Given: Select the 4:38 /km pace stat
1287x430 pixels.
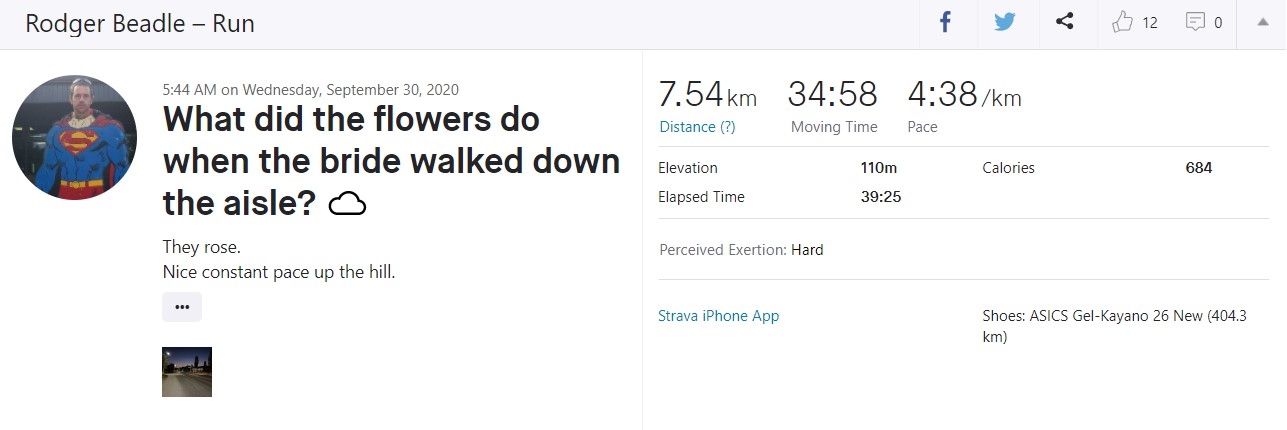Looking at the screenshot, I should (x=964, y=95).
